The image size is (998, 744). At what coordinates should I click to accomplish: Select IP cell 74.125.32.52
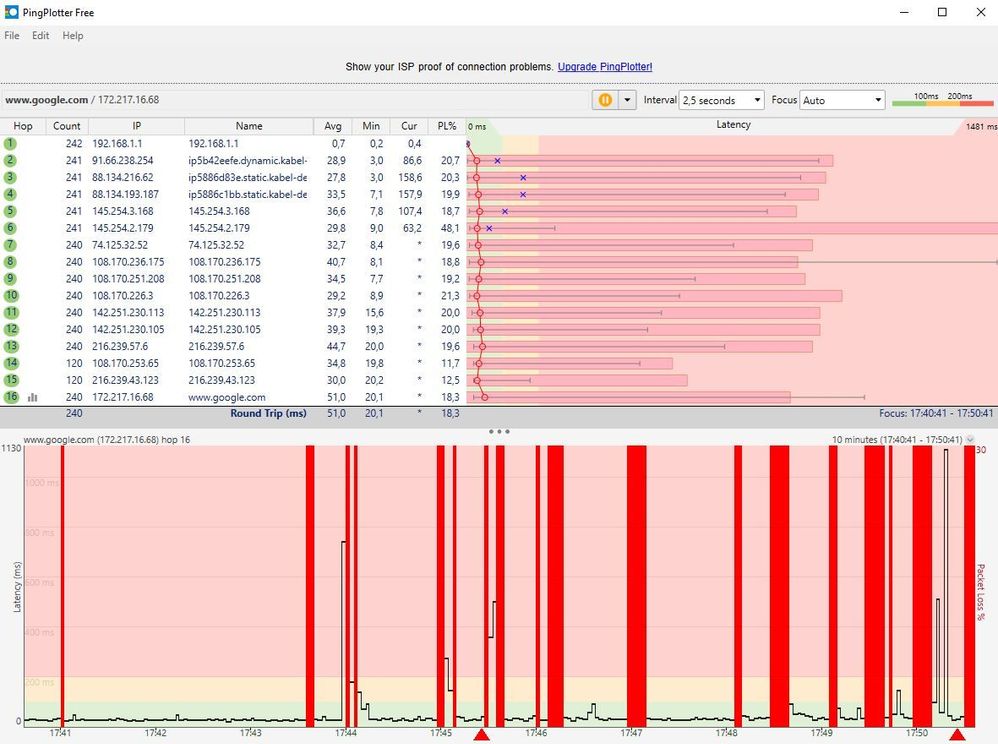click(120, 245)
